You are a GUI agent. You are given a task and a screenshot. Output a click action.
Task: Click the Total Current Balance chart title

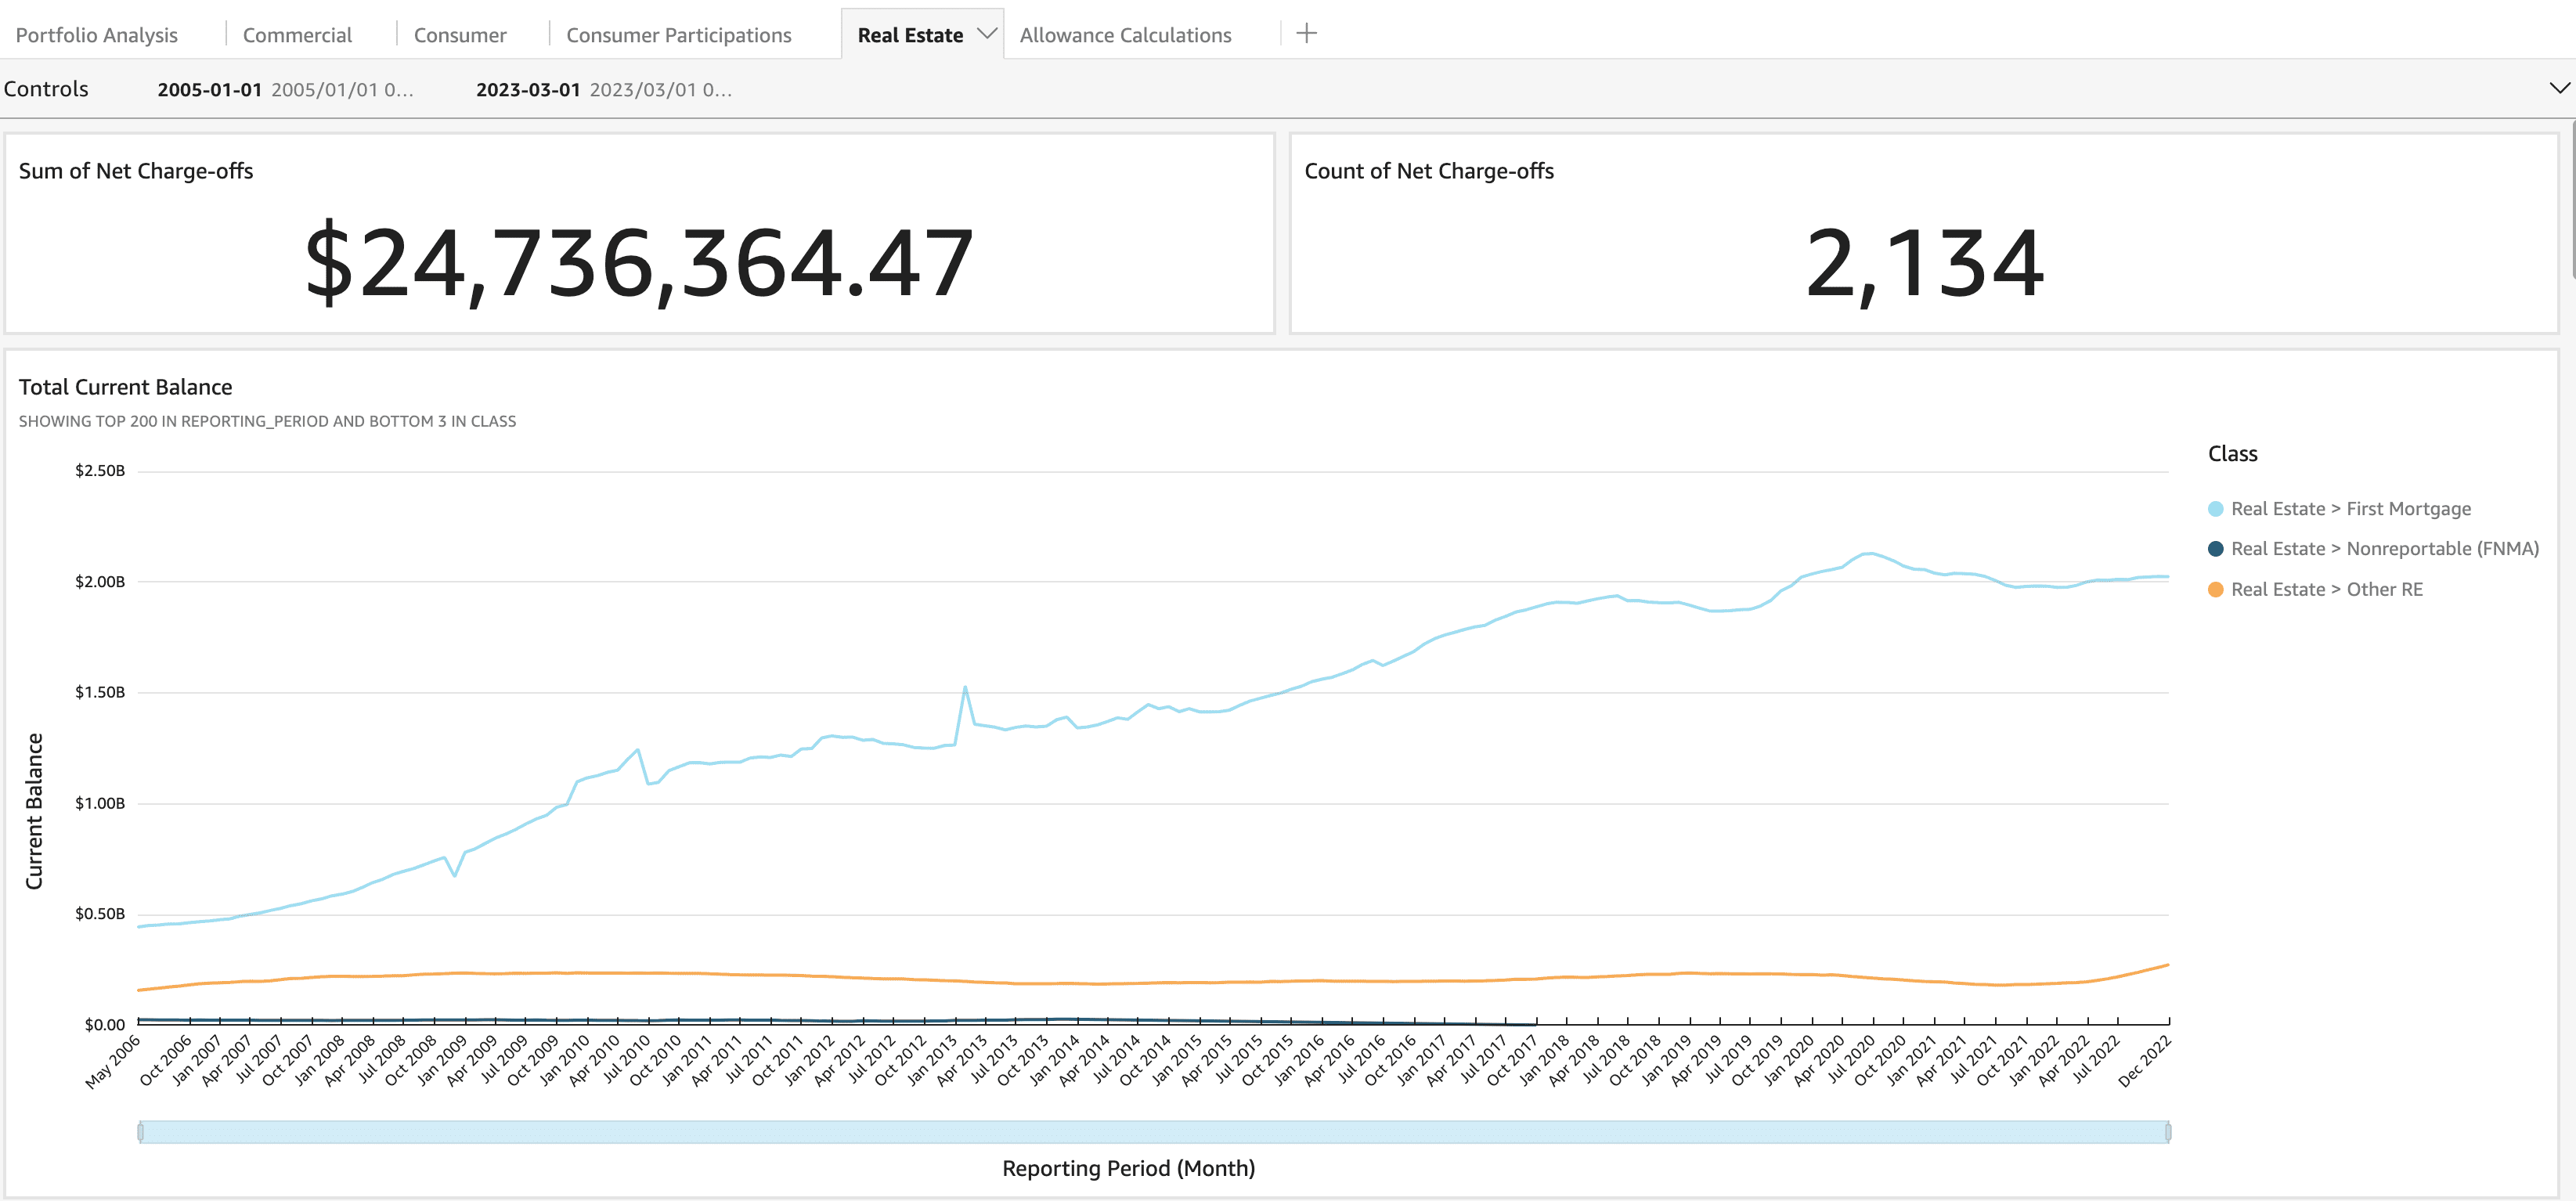pos(125,387)
